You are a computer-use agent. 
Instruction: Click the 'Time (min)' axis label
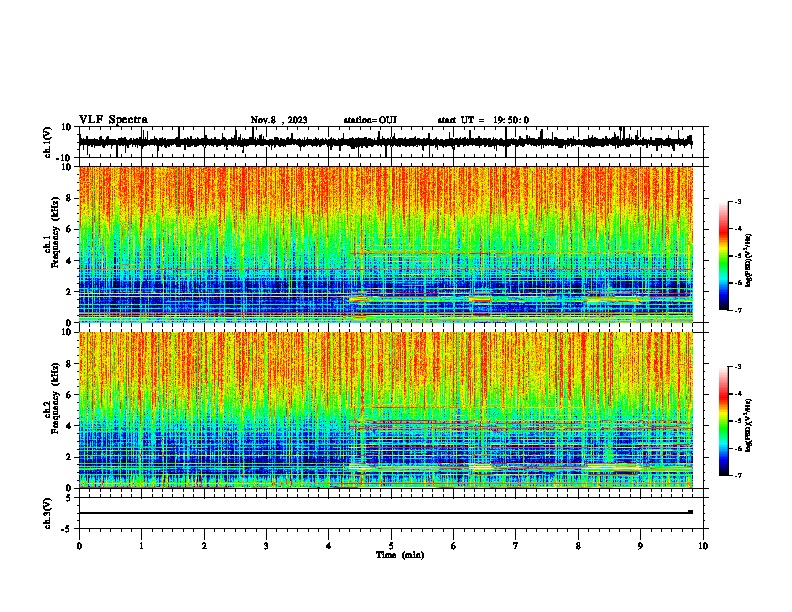400,555
